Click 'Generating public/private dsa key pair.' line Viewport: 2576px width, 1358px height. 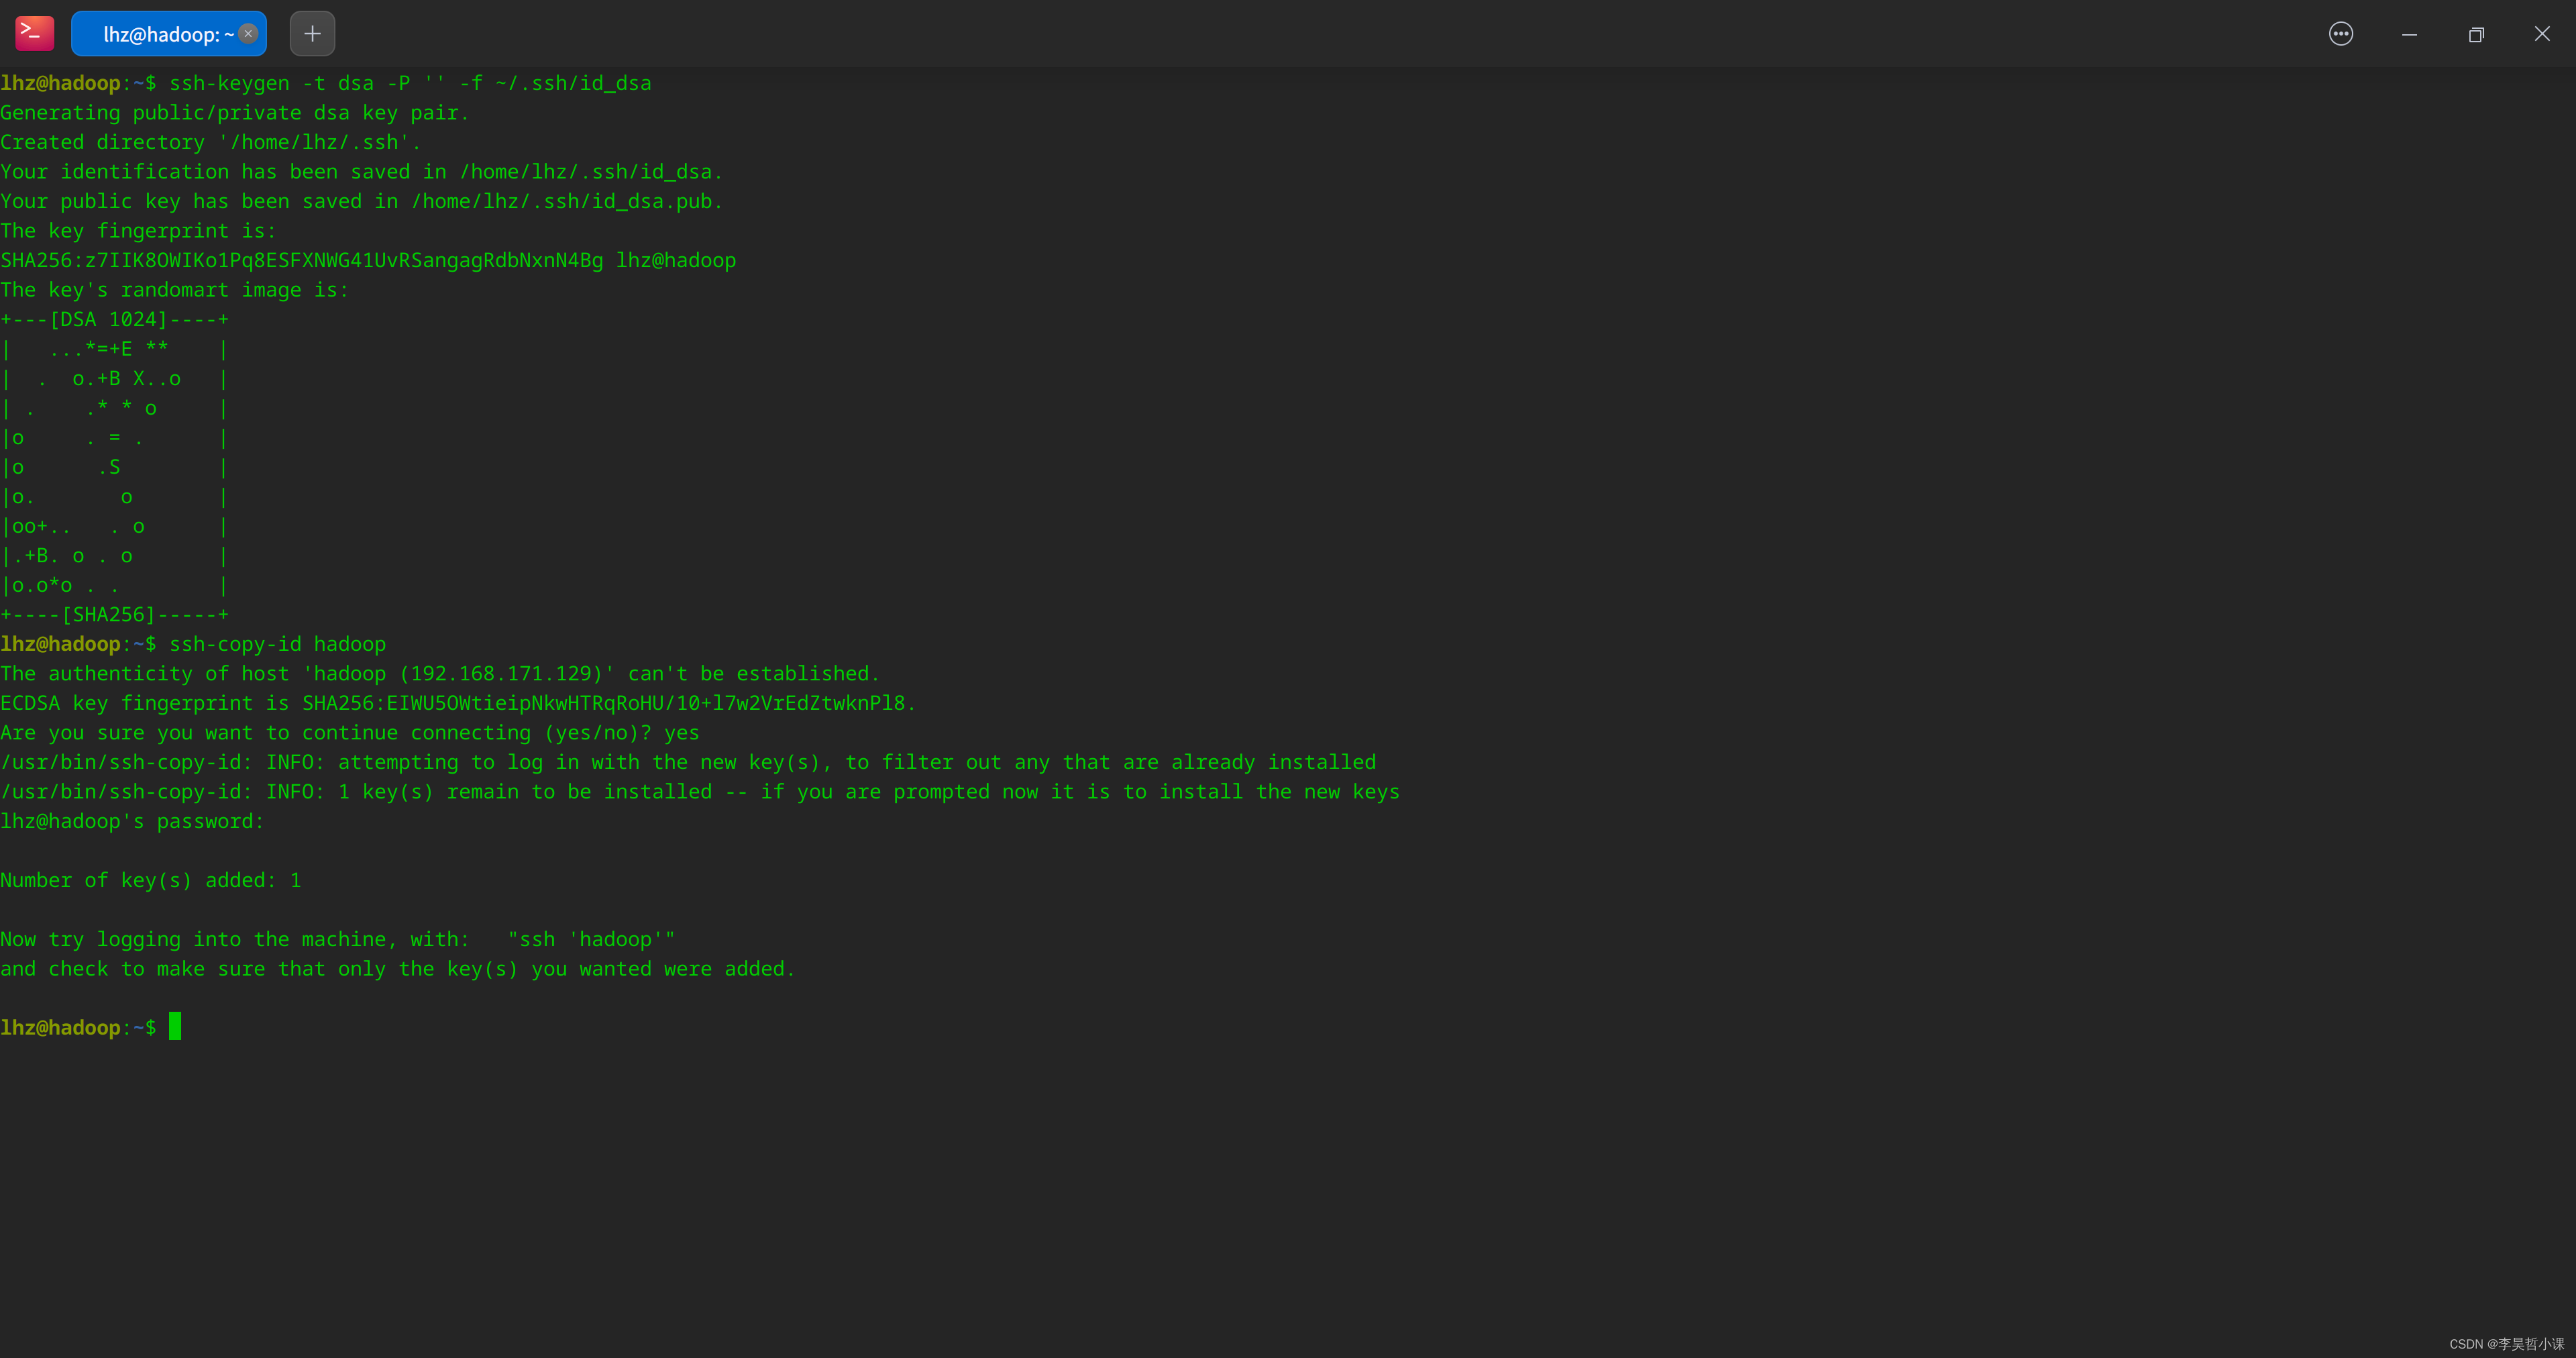235,113
